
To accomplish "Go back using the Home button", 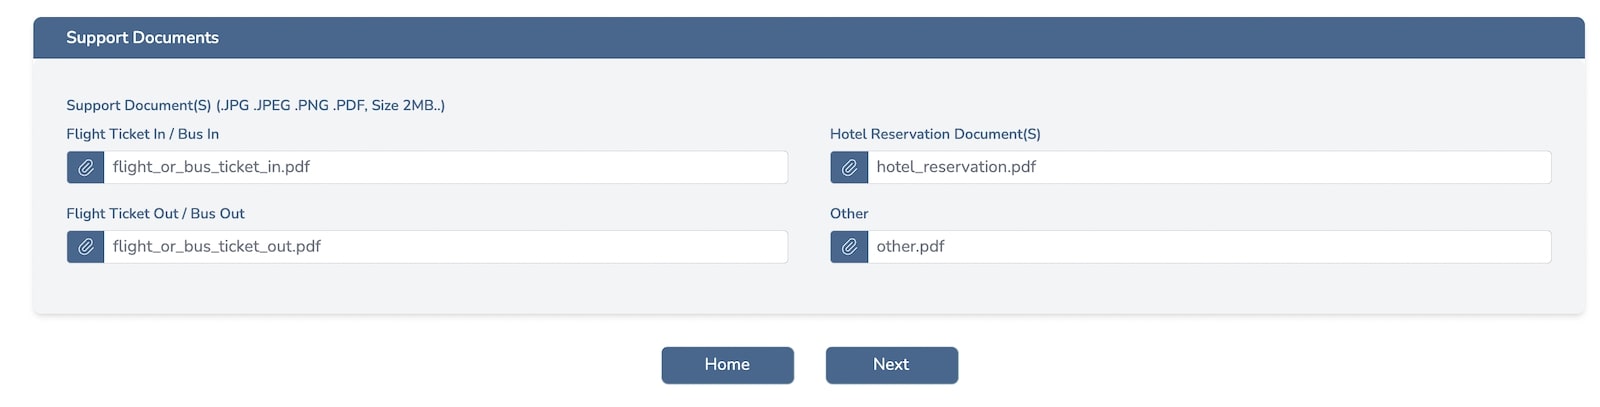I will click(727, 365).
